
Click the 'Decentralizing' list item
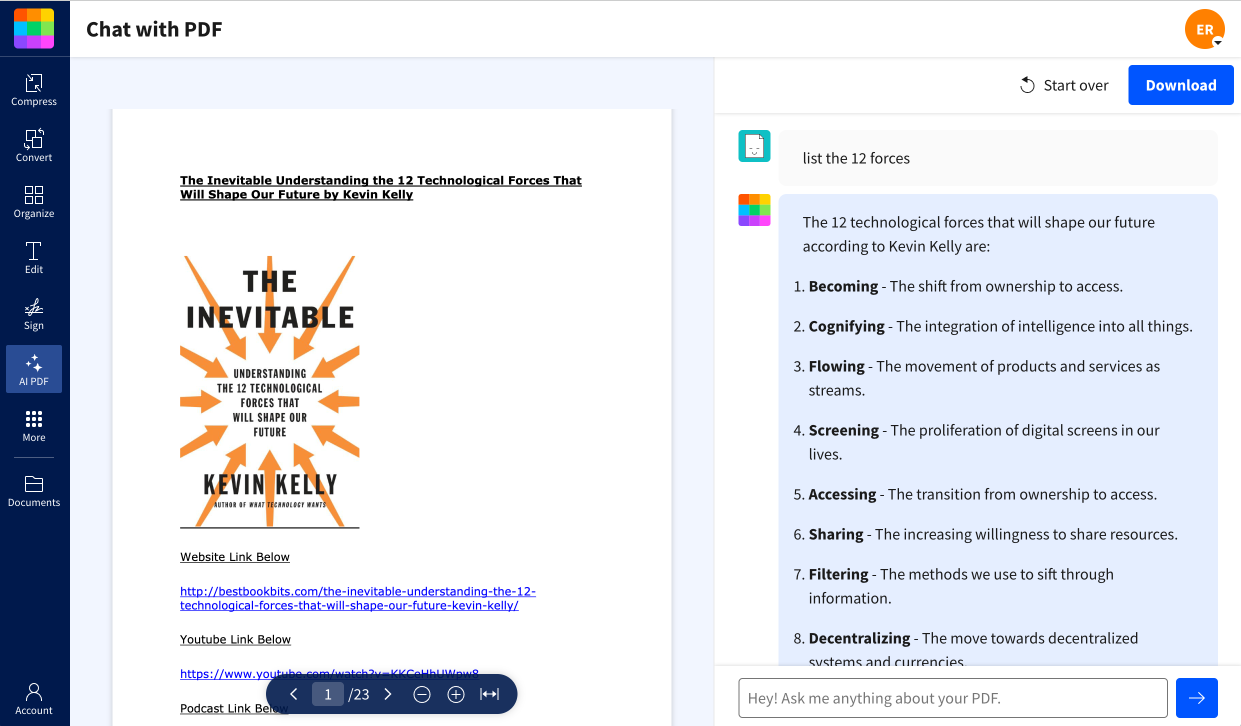coord(974,649)
